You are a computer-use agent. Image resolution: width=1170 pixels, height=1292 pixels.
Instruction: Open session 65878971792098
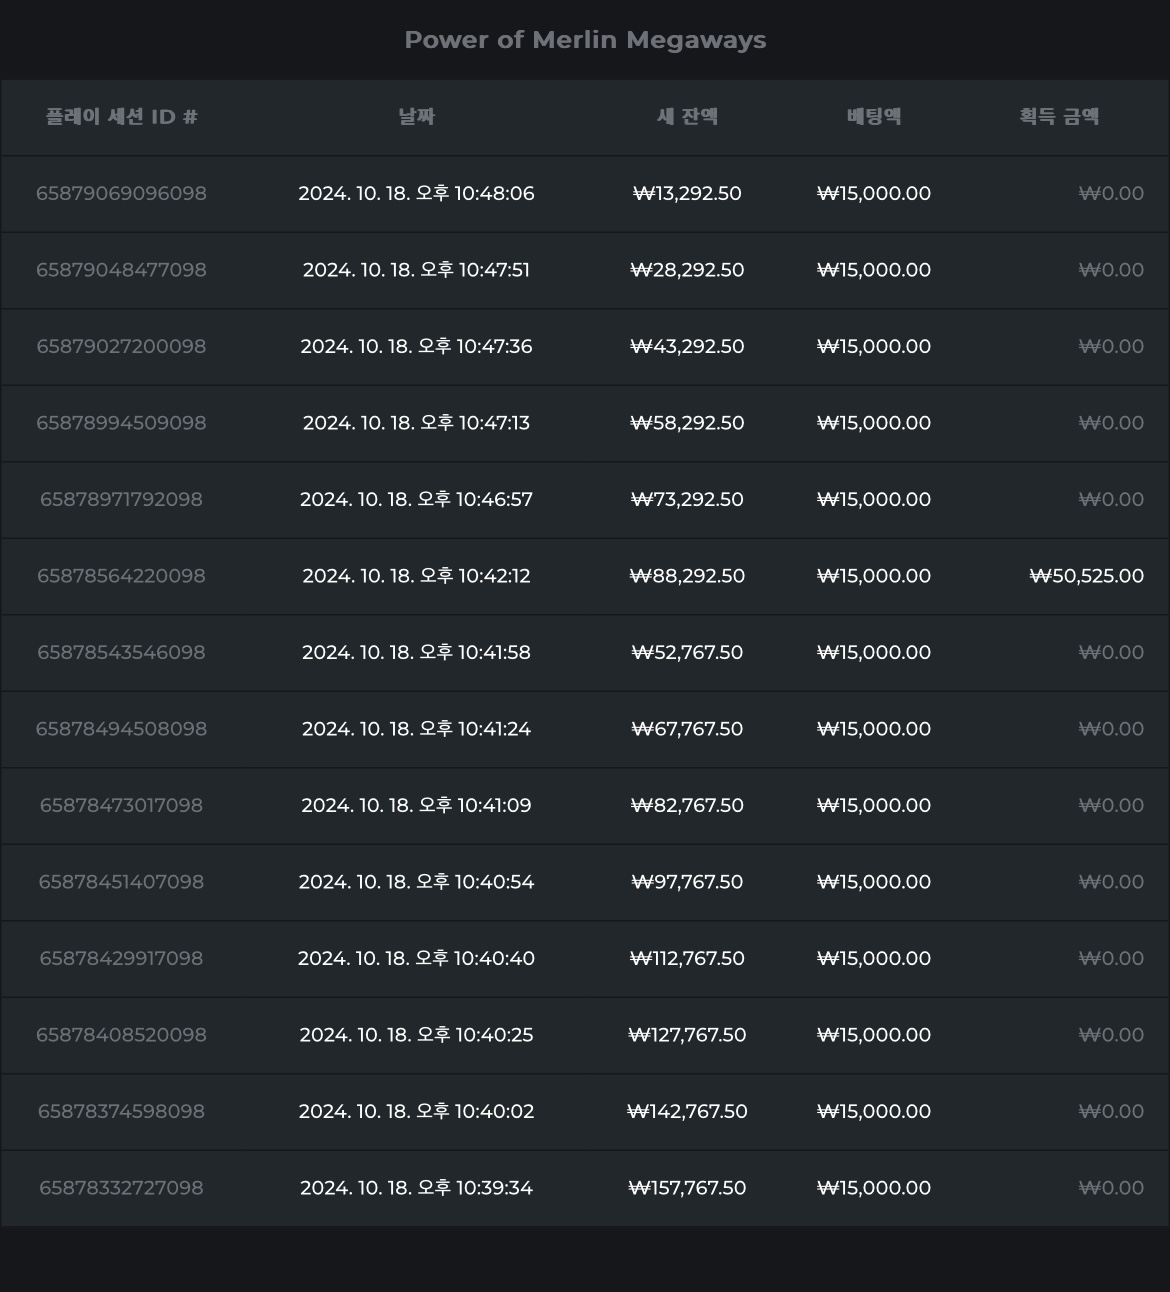pyautogui.click(x=121, y=499)
